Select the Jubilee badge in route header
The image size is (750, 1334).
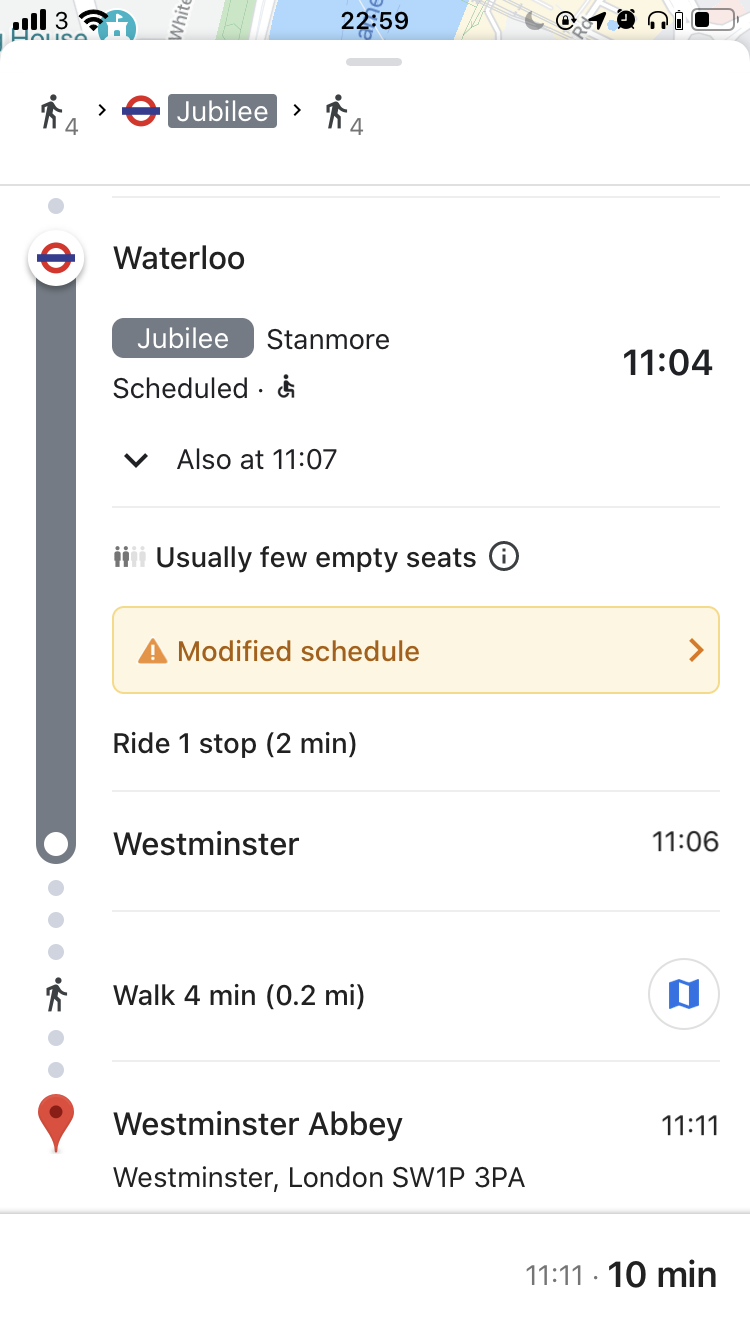pos(222,111)
